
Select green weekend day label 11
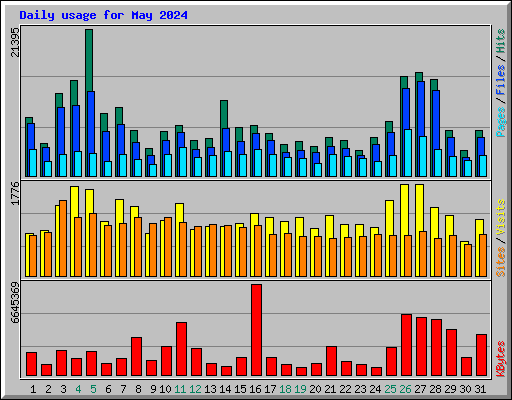coord(180,389)
